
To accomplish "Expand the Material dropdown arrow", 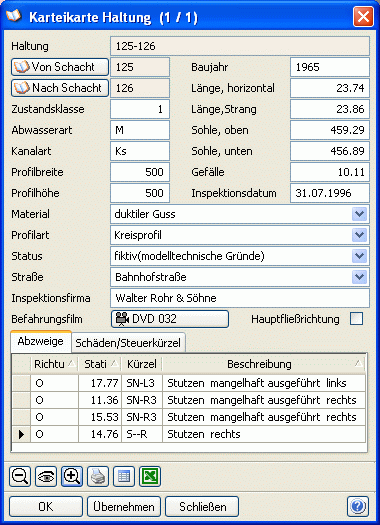I will tap(360, 214).
